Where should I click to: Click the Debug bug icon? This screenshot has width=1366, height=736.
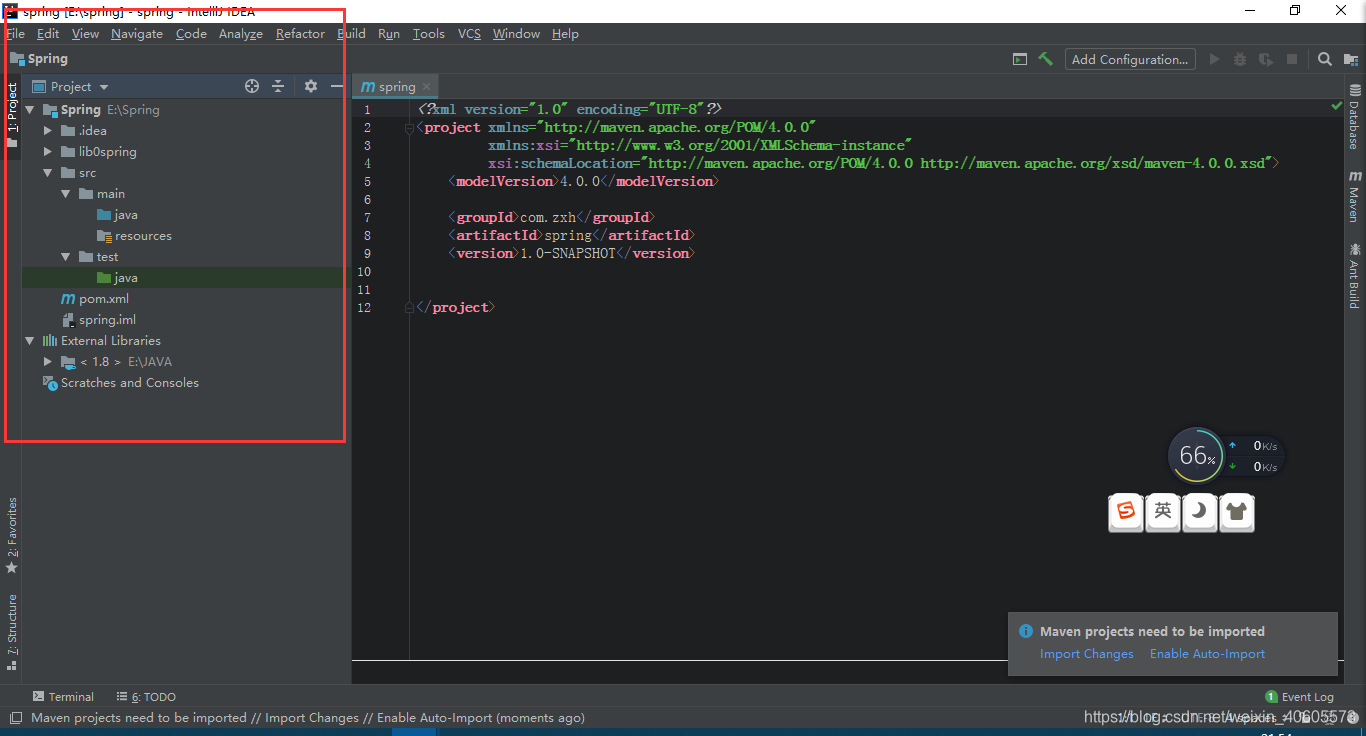[x=1240, y=59]
